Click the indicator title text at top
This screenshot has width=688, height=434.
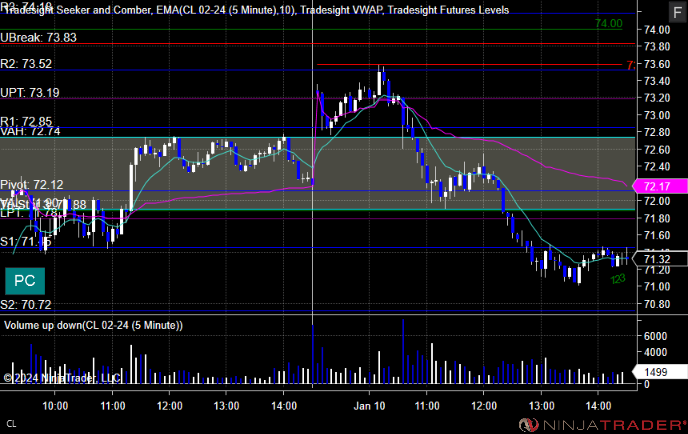pyautogui.click(x=256, y=10)
